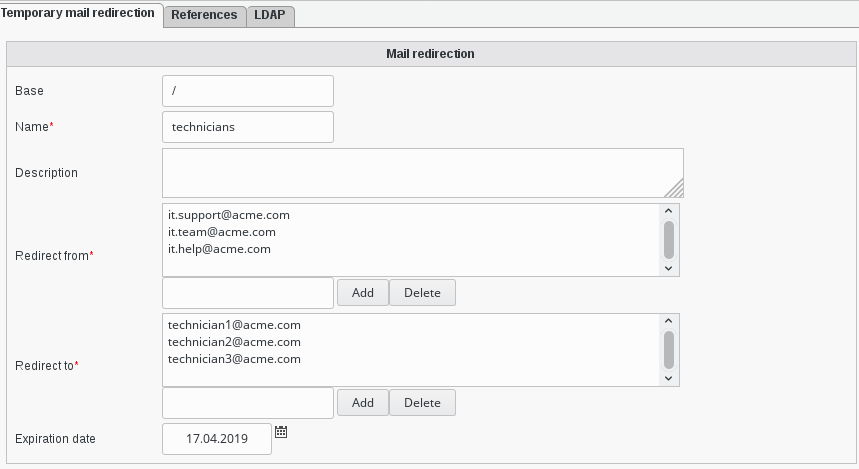
Task: Open the LDAP tab
Action: pyautogui.click(x=270, y=15)
